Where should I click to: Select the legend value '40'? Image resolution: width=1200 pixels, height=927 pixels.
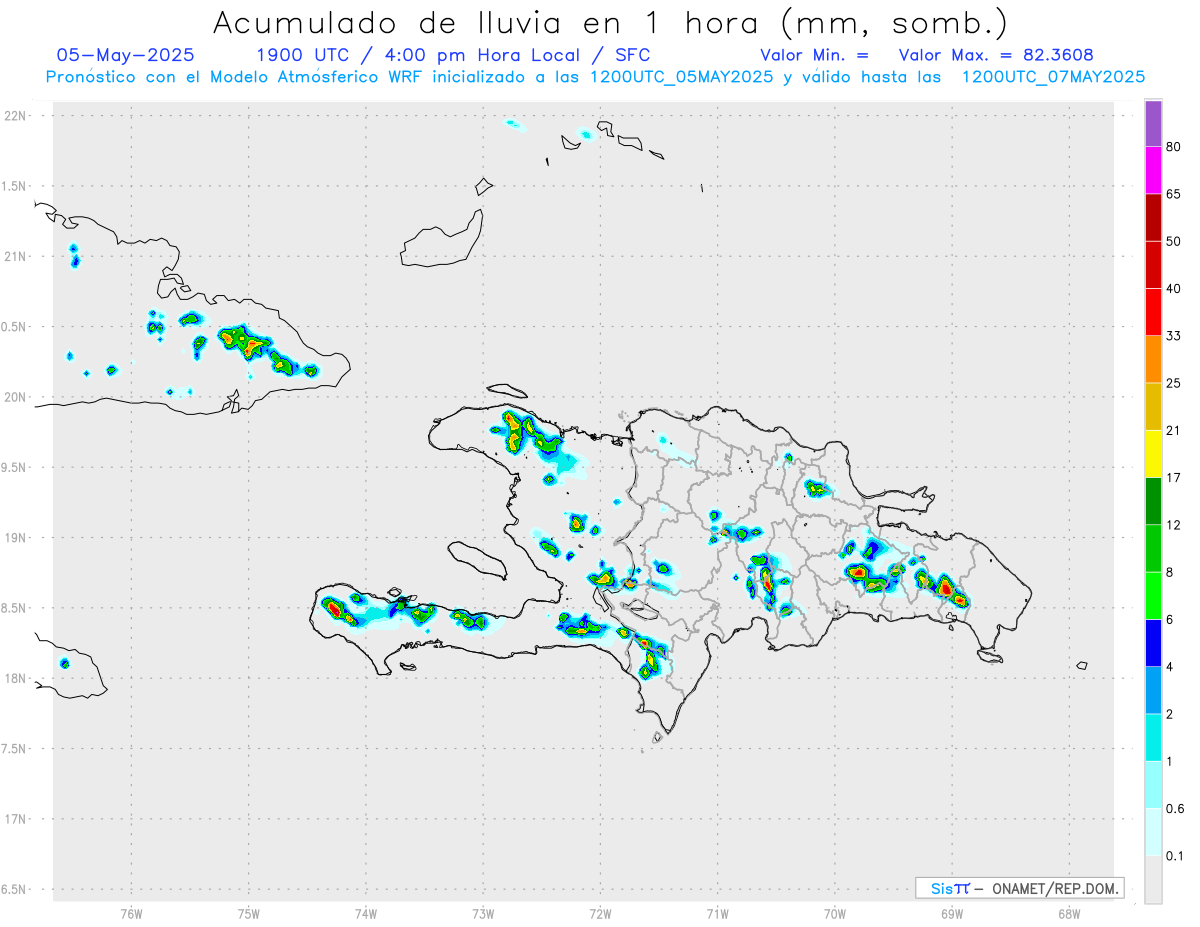[x=1174, y=289]
